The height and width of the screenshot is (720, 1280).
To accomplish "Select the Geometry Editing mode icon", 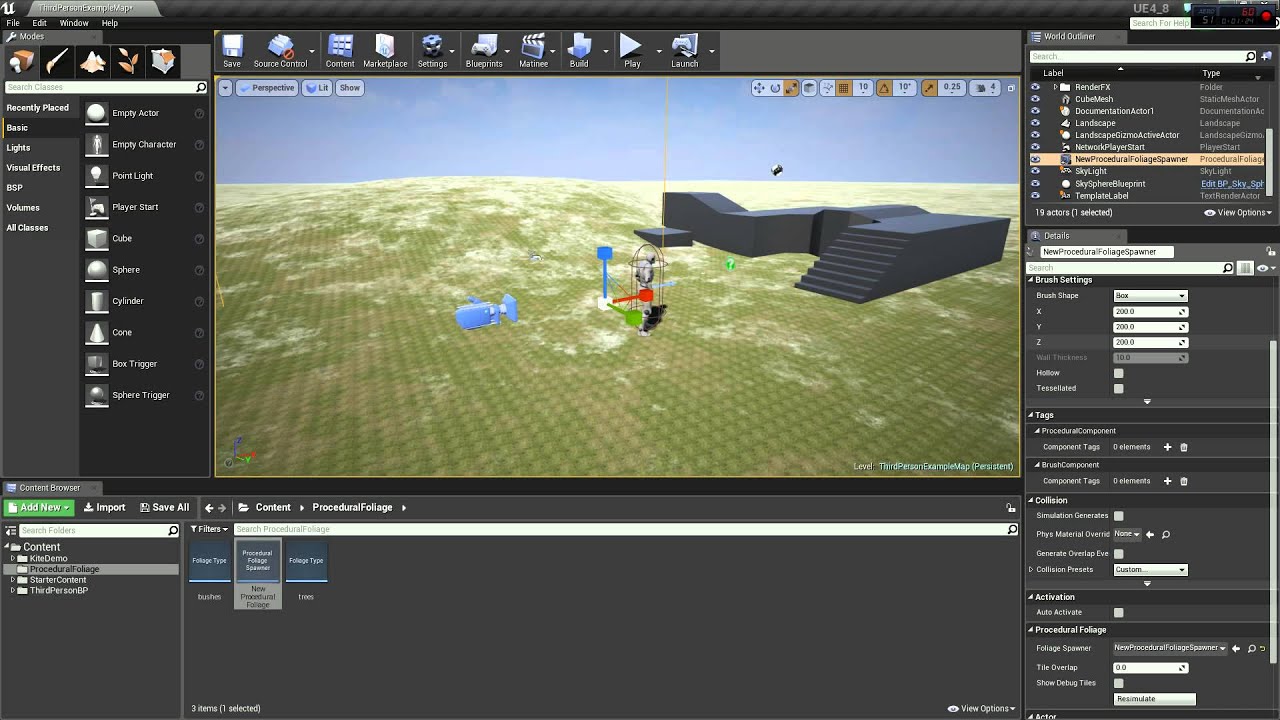I will click(163, 62).
